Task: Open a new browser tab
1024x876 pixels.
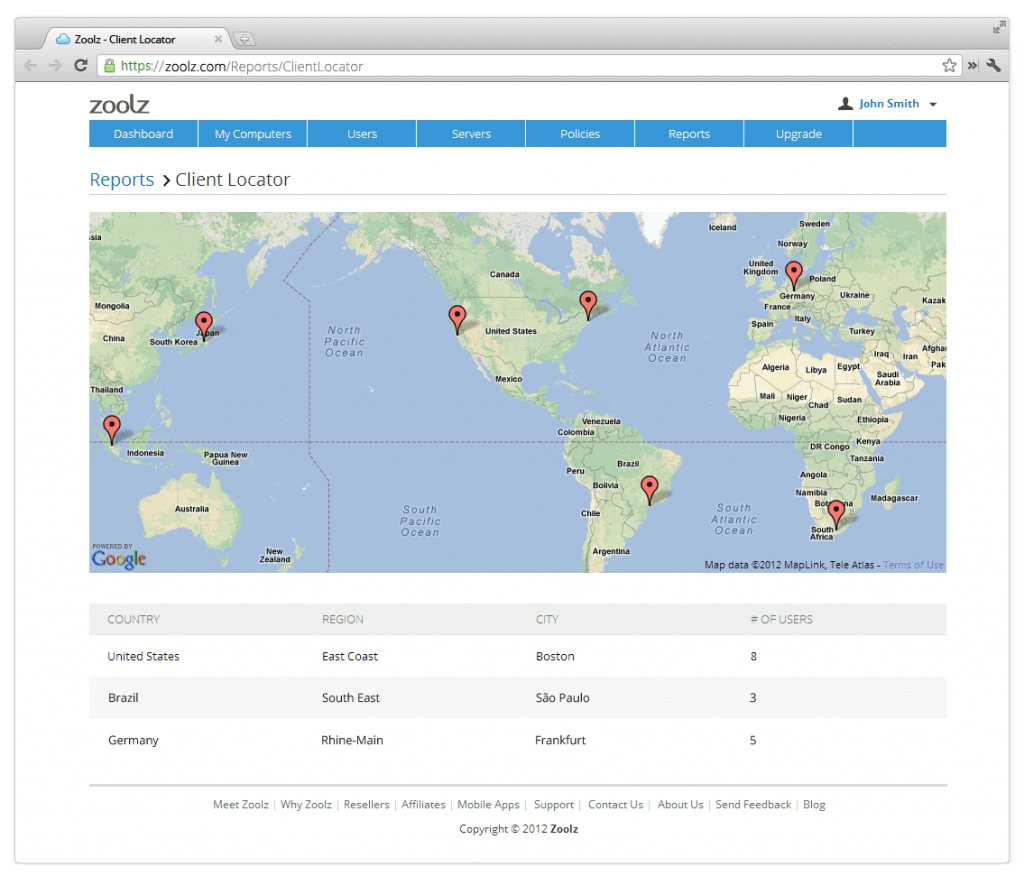Action: pyautogui.click(x=244, y=40)
